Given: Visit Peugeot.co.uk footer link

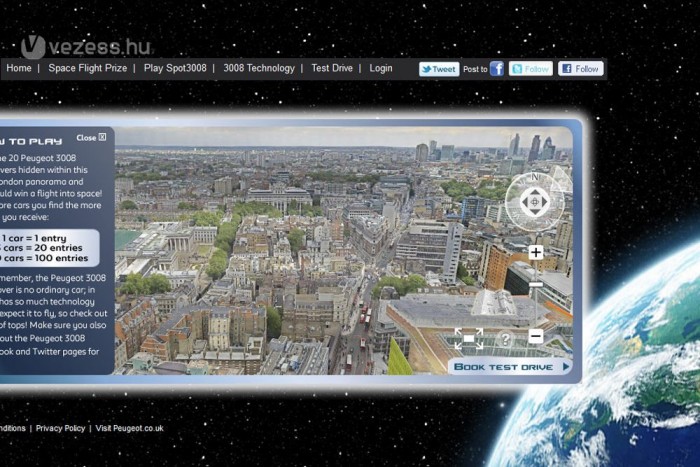Looking at the screenshot, I should pyautogui.click(x=130, y=428).
